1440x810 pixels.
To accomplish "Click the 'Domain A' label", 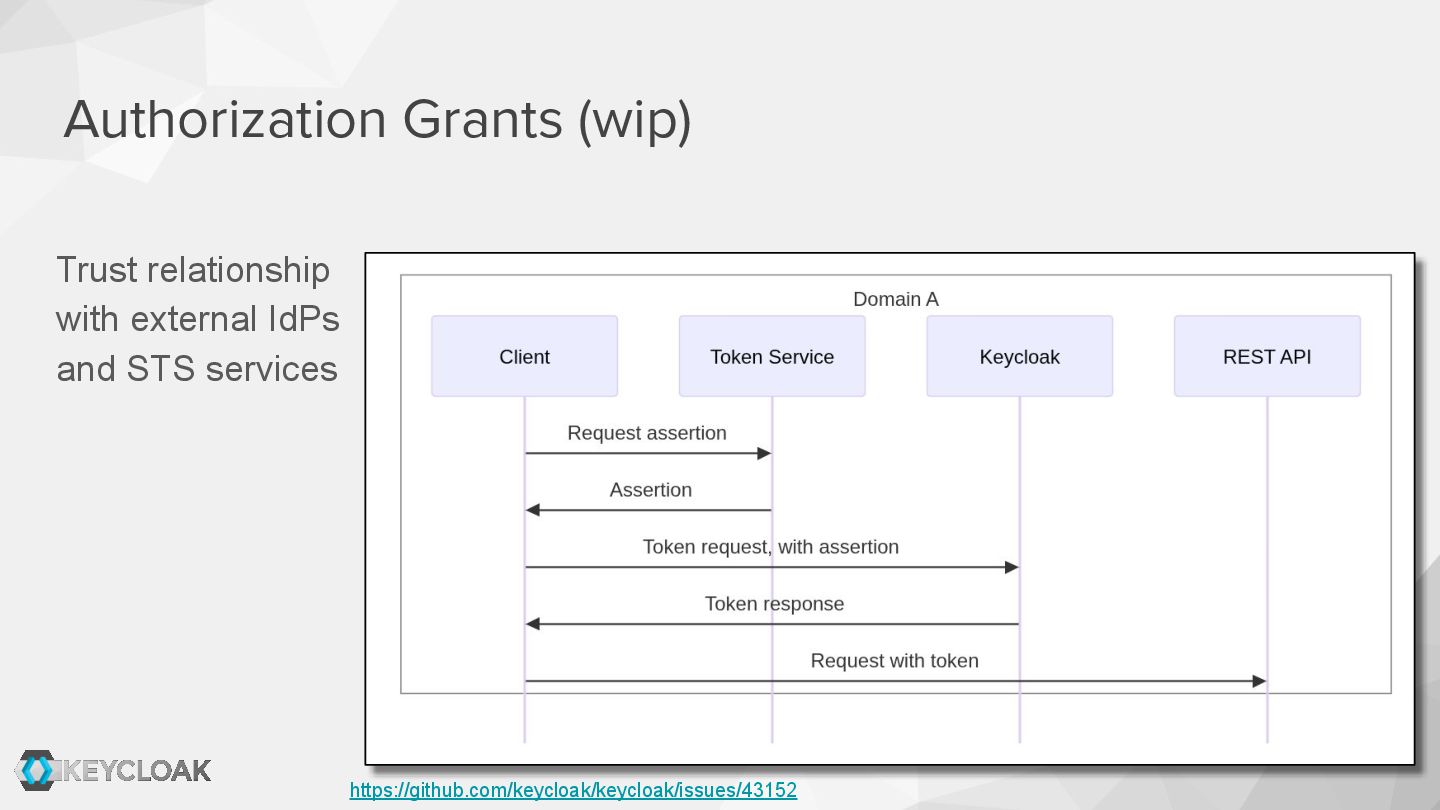I will coord(896,299).
